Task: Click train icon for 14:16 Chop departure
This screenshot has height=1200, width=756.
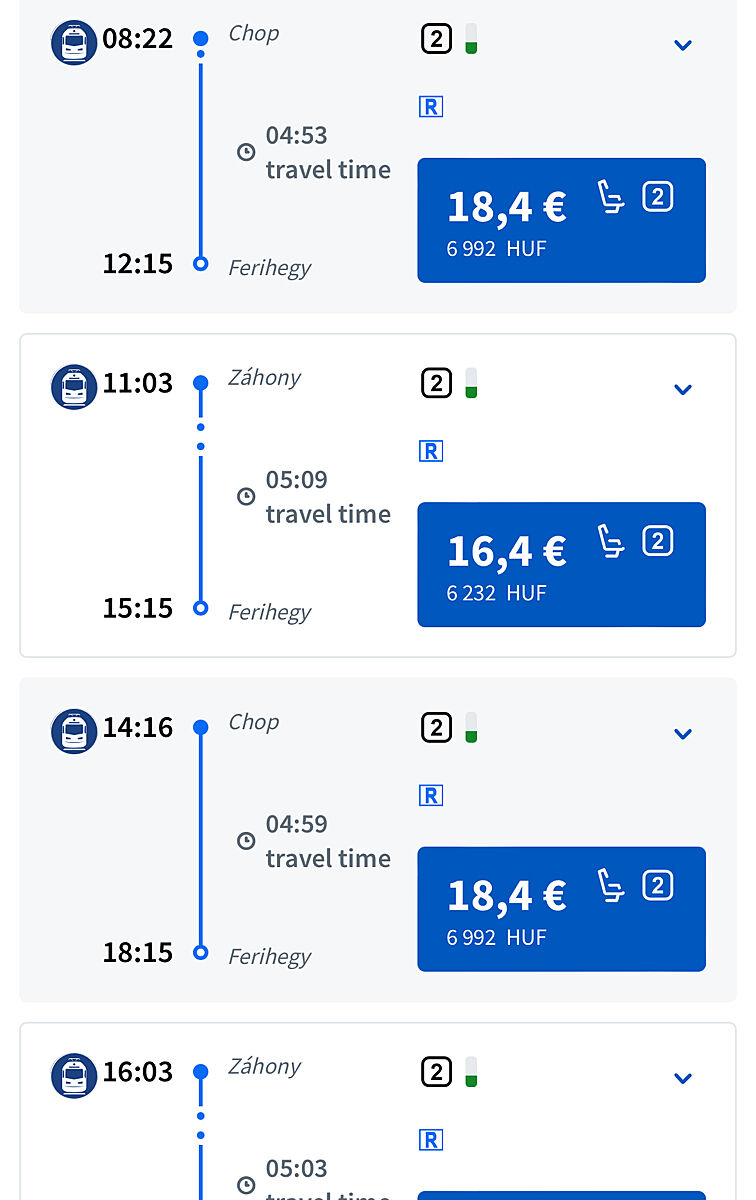Action: 74,731
